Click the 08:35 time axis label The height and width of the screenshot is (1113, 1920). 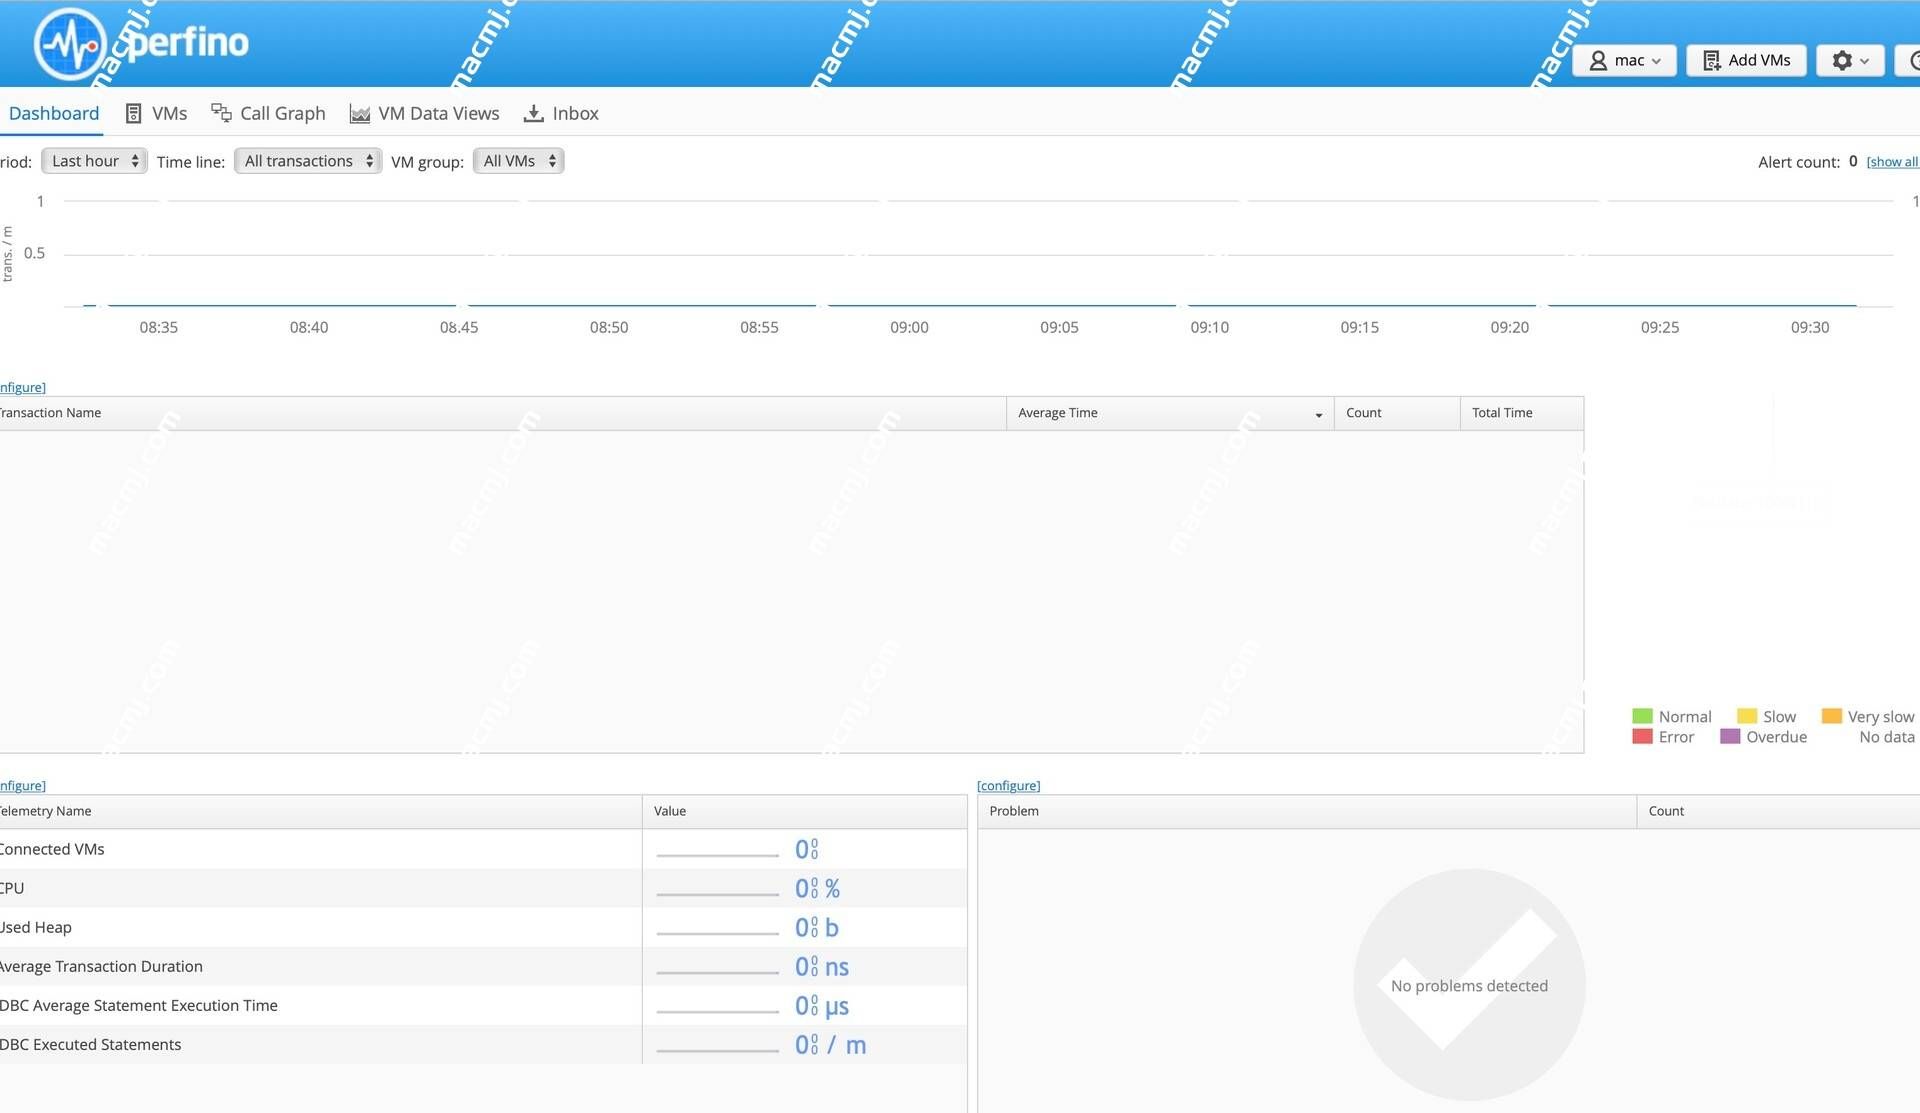pyautogui.click(x=159, y=327)
